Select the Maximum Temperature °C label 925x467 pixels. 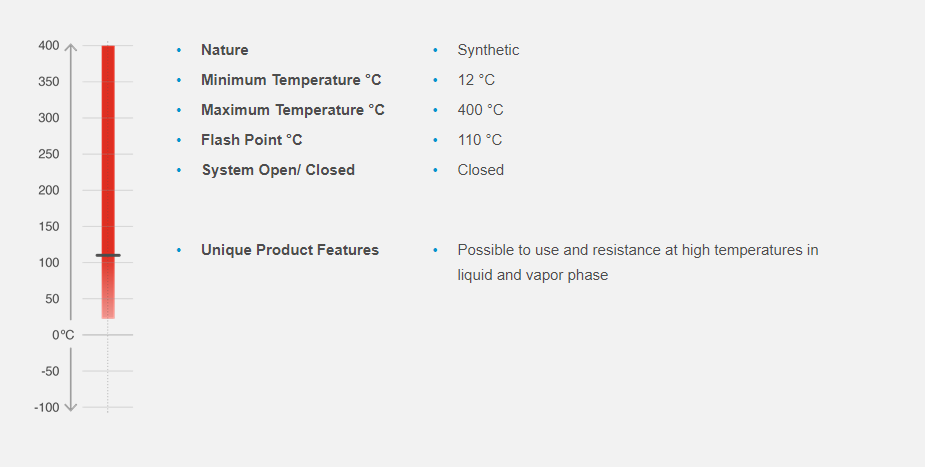point(292,110)
